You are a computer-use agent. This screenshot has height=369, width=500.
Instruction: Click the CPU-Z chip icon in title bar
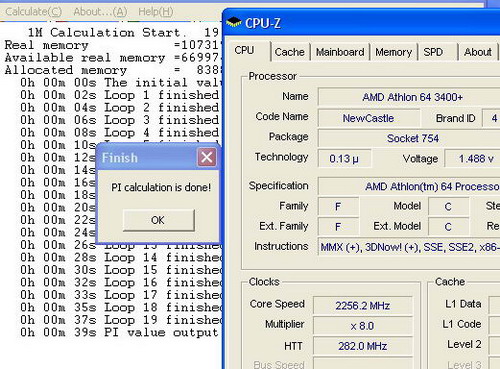pyautogui.click(x=234, y=22)
